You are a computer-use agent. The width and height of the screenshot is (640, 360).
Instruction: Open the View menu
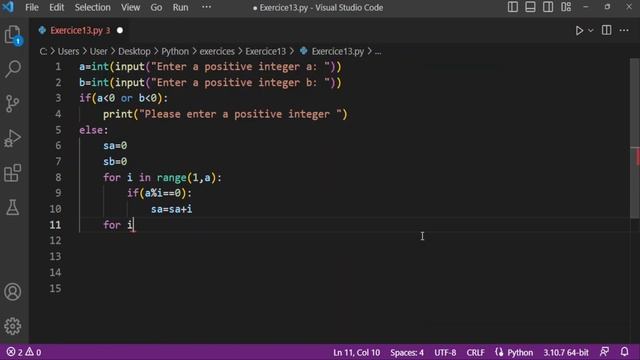[130, 7]
